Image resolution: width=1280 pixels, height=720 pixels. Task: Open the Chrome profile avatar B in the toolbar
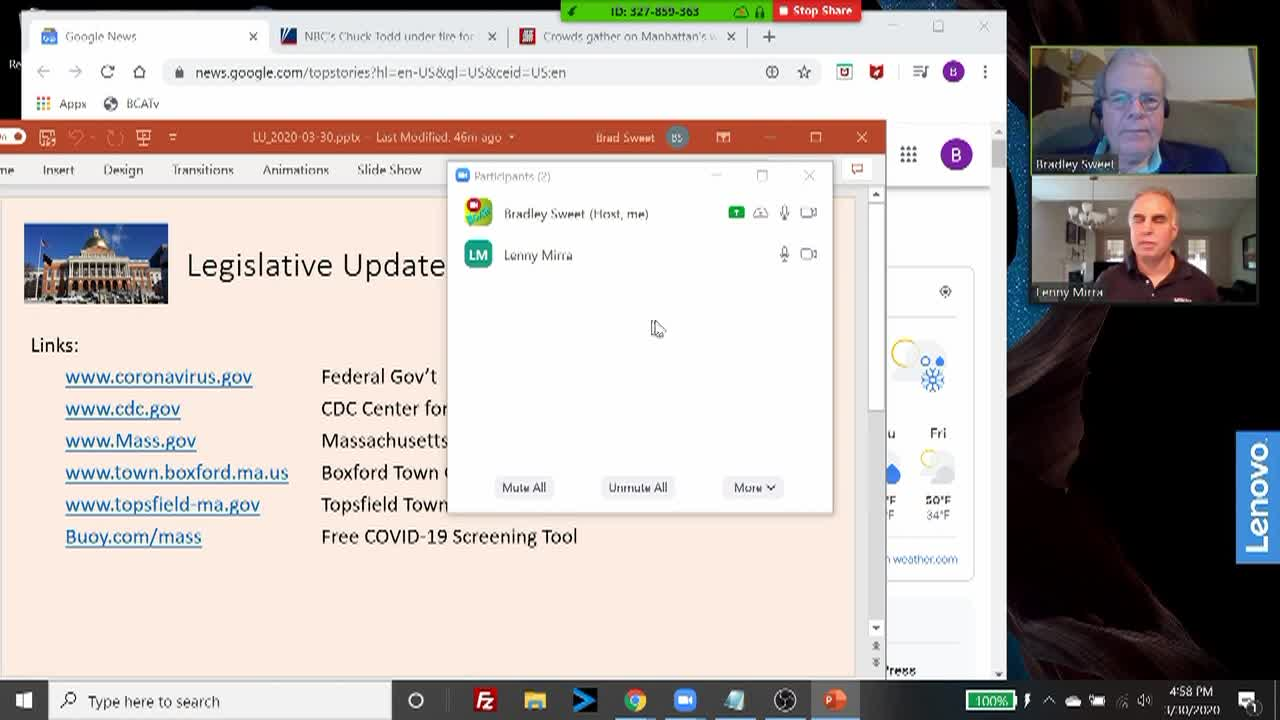[953, 72]
